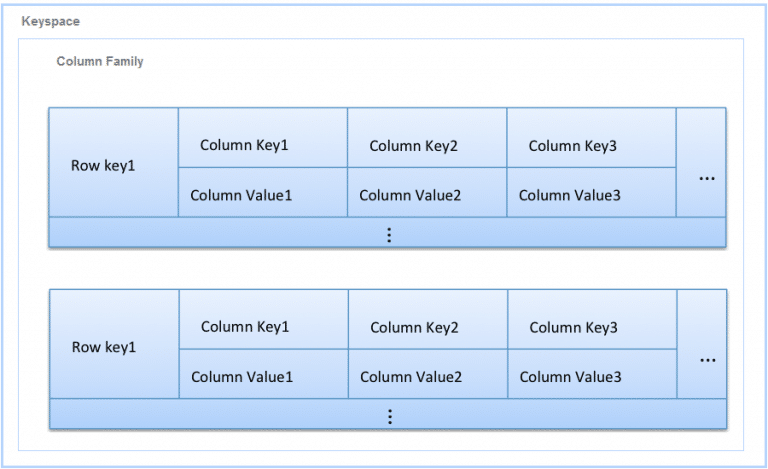Expand vertical ellipsis bar under top table
Viewport: 768px width, 469px height.
[x=388, y=235]
